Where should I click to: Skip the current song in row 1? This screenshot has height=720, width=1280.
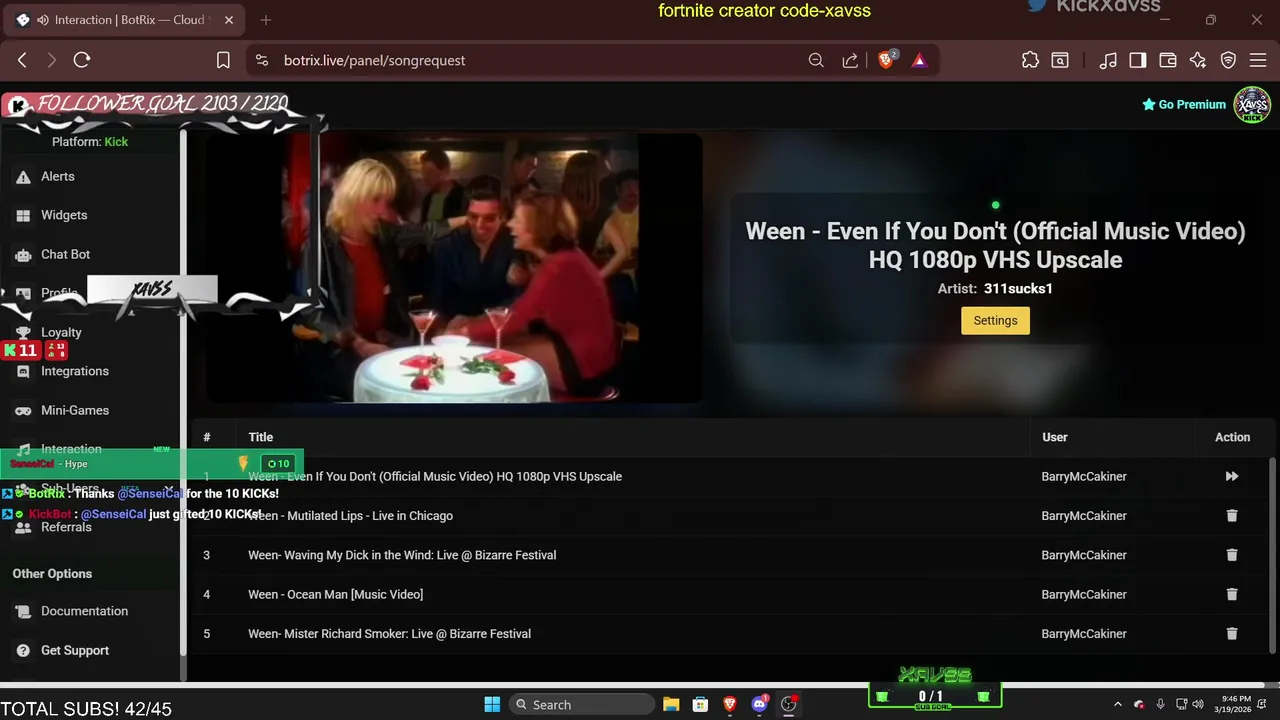click(x=1232, y=477)
